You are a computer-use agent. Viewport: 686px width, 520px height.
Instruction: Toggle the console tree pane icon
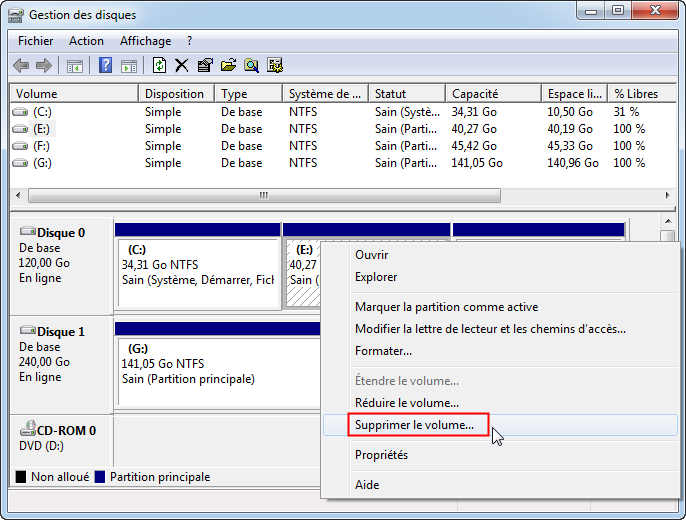75,66
